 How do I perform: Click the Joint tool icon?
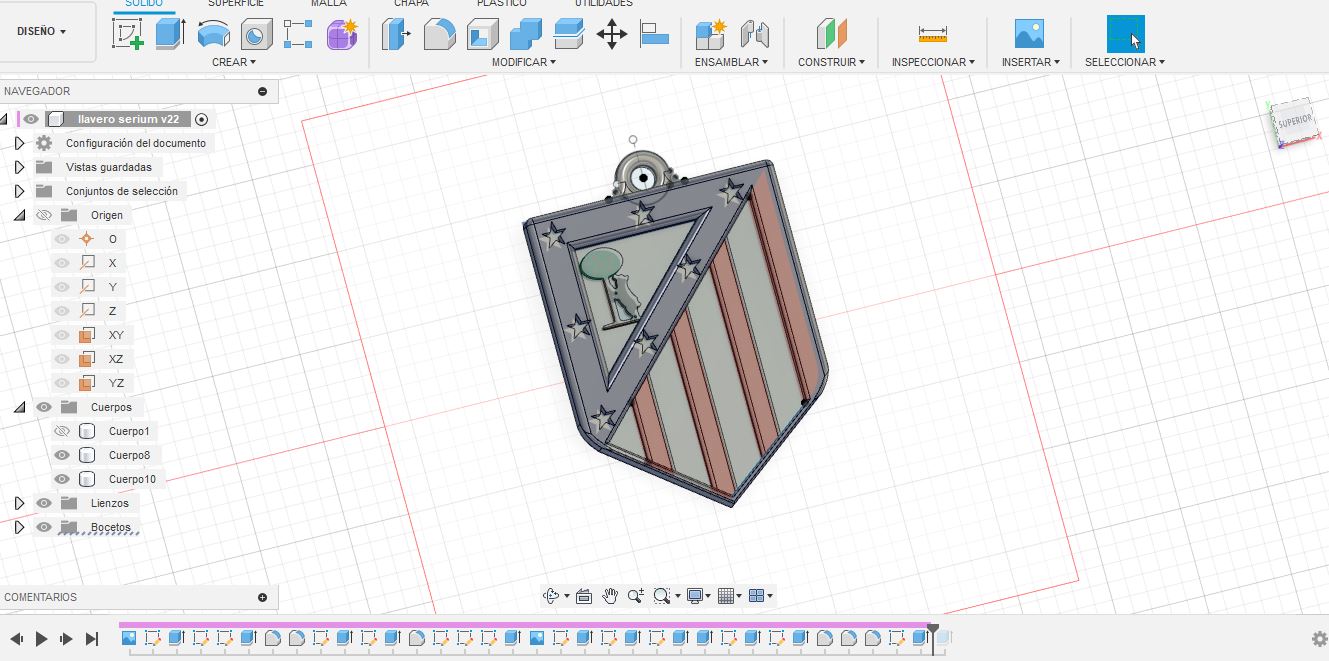754,35
